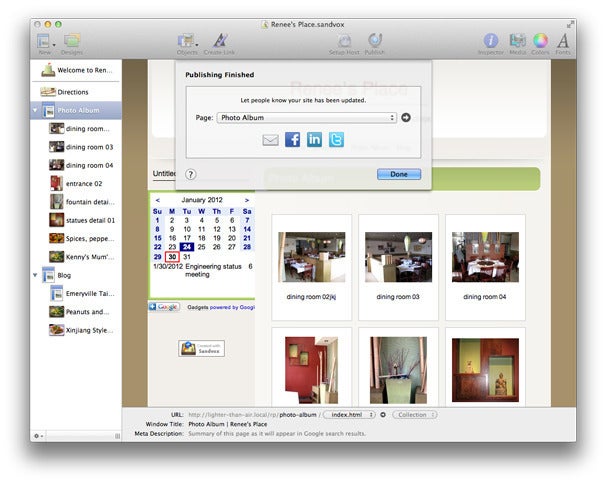The height and width of the screenshot is (483, 606).
Task: Open the sidebar gear action menu
Action: (38, 436)
